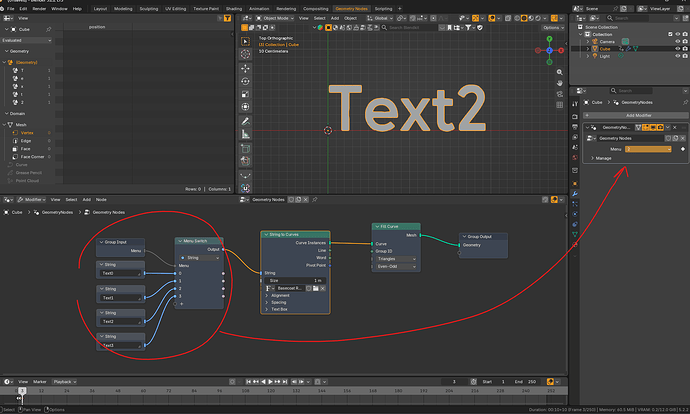Select the Cursor tool in viewport toolbar
690x414 pixels.
(x=246, y=54)
